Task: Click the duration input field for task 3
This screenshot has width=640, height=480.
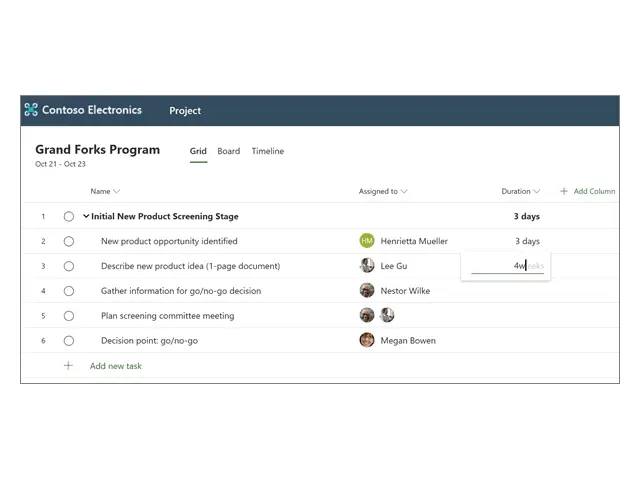Action: point(507,266)
